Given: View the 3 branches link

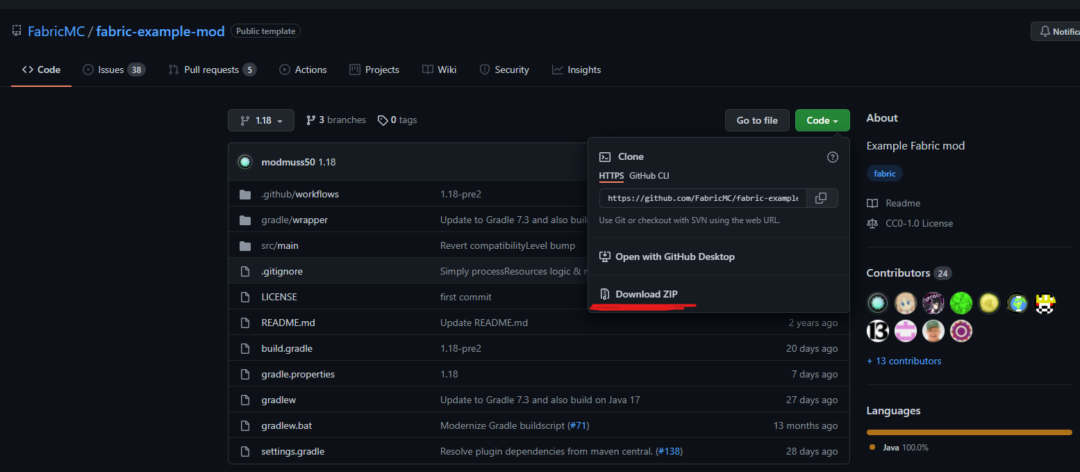Looking at the screenshot, I should (335, 120).
